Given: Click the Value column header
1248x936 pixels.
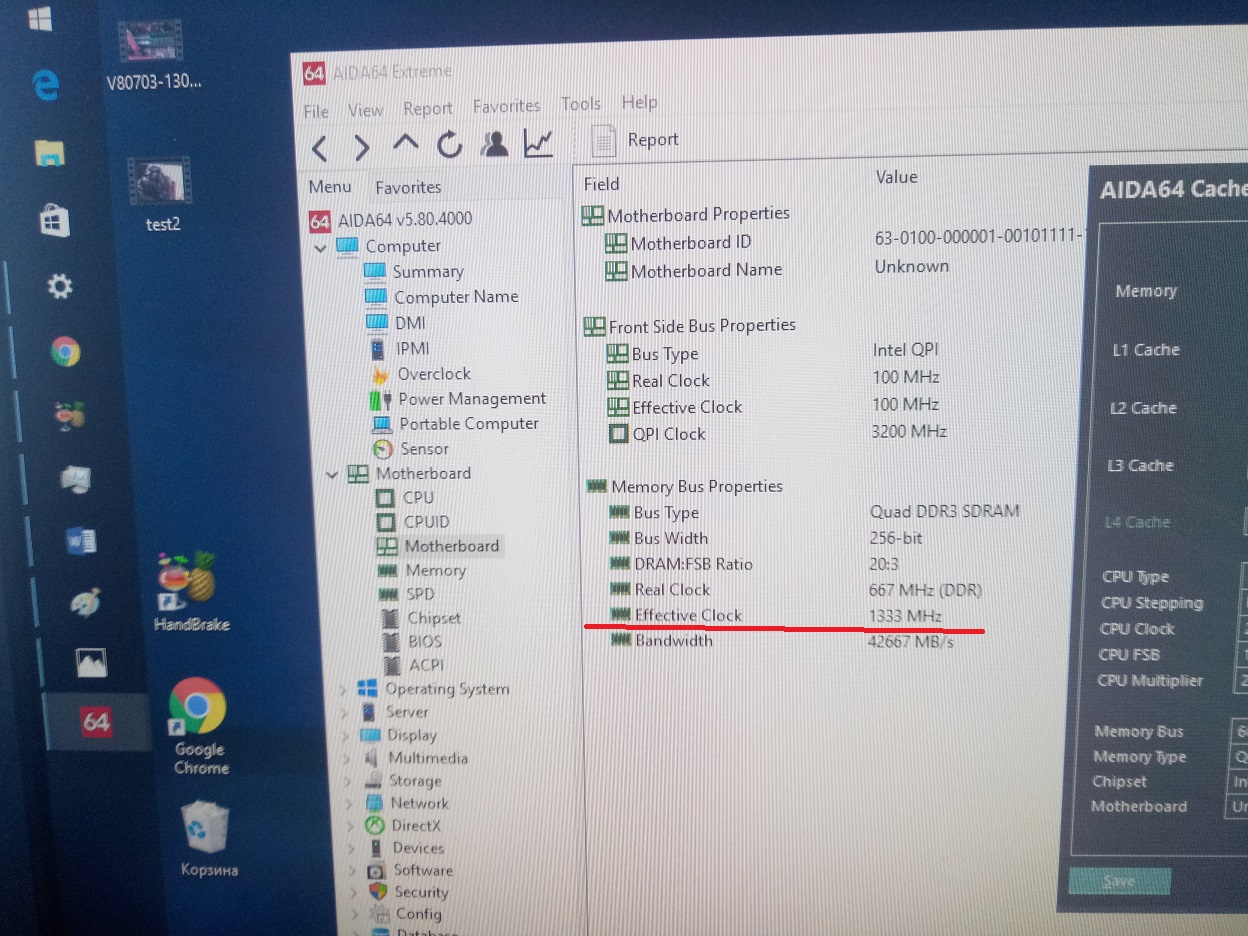Looking at the screenshot, I should click(x=896, y=177).
